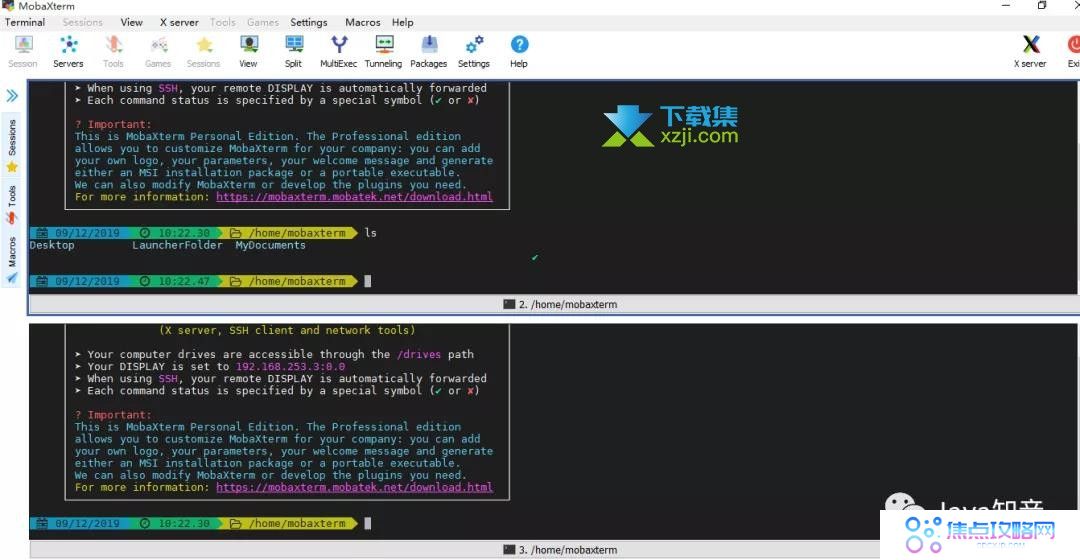
Task: Open the Servers toolbar icon
Action: pos(68,52)
